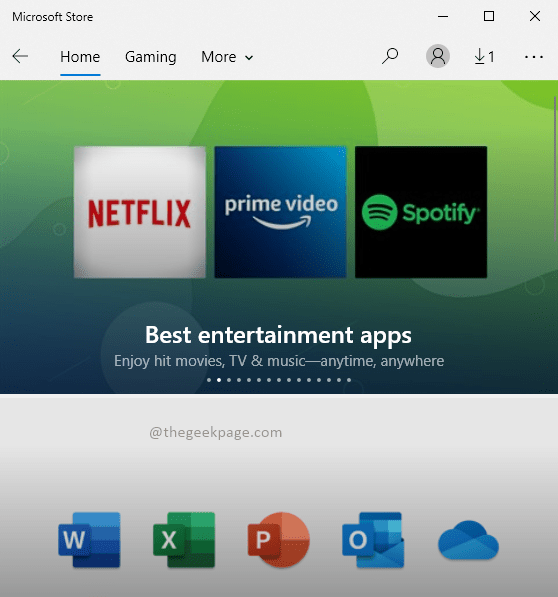The image size is (558, 597).
Task: Switch to the Home tab
Action: [x=80, y=57]
